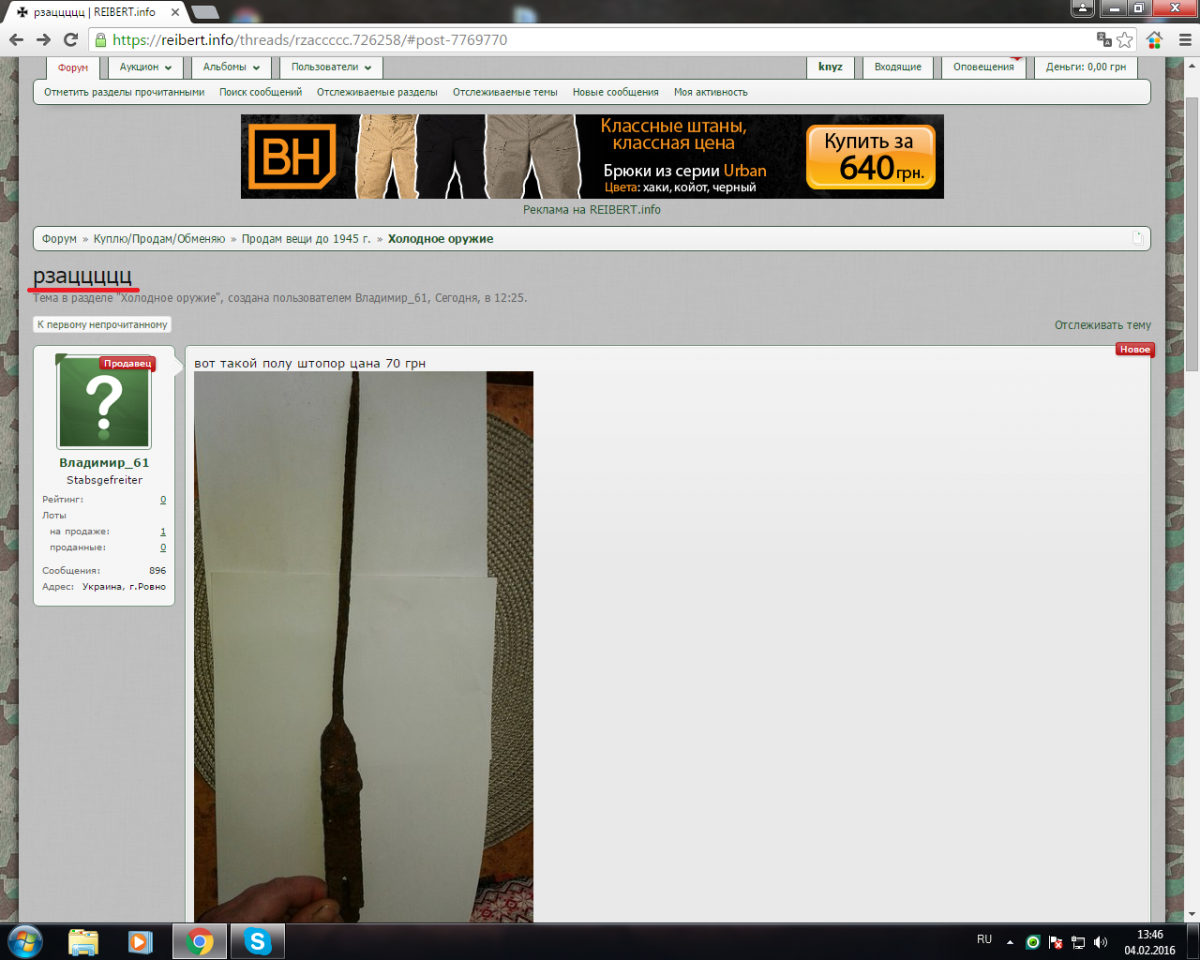1200x960 pixels.
Task: Bookmark this page with the star icon
Action: point(1125,40)
